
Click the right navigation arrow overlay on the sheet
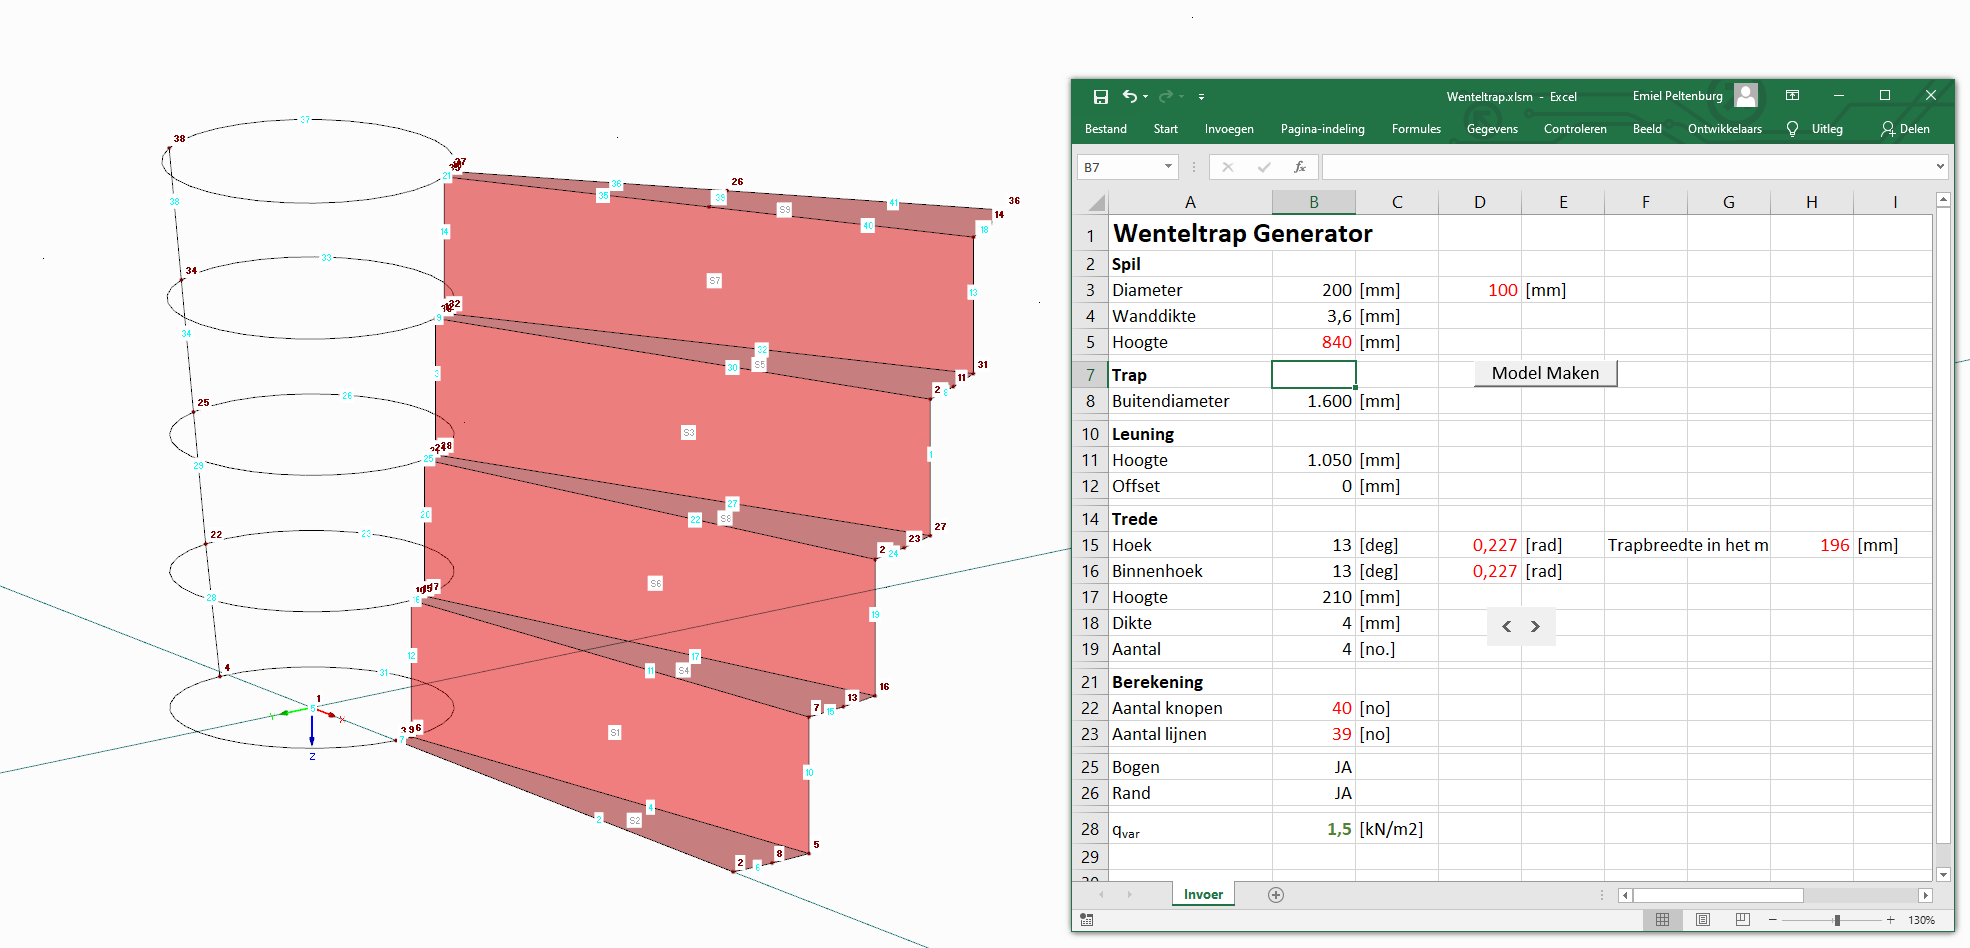click(1535, 626)
